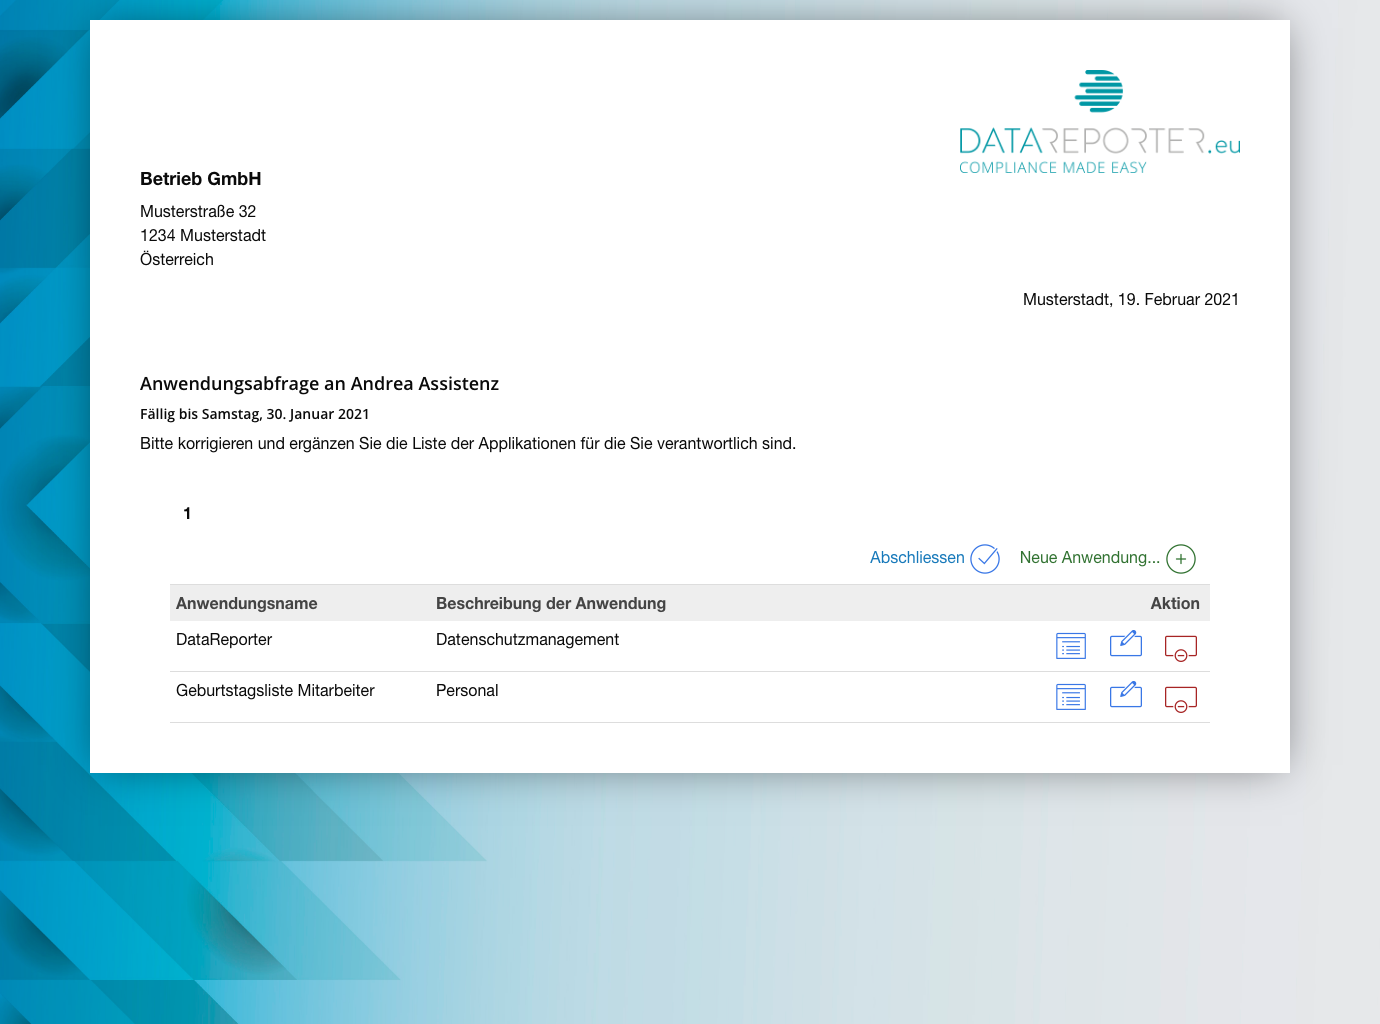Click the Anwendungsname column header
The height and width of the screenshot is (1024, 1380).
[x=246, y=603]
